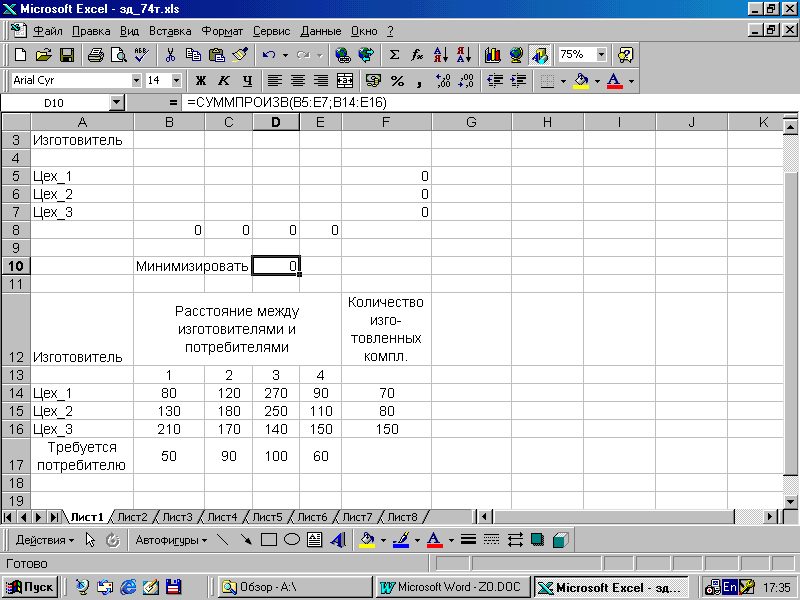Open the Файл menu

47,31
